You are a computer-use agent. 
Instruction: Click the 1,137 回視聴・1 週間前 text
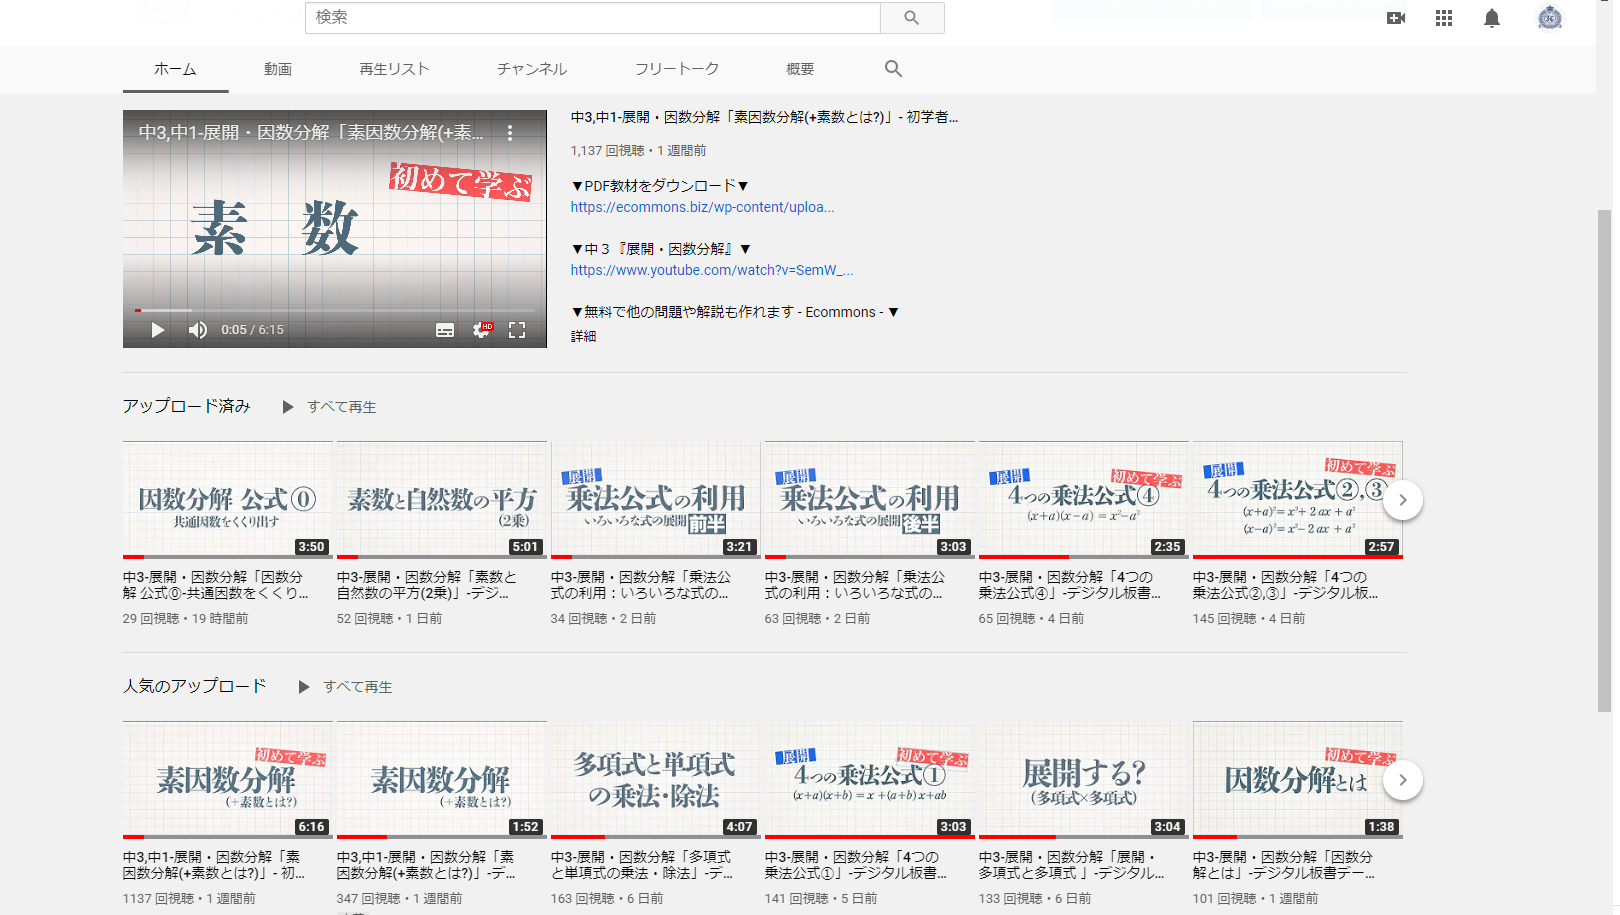pos(638,151)
